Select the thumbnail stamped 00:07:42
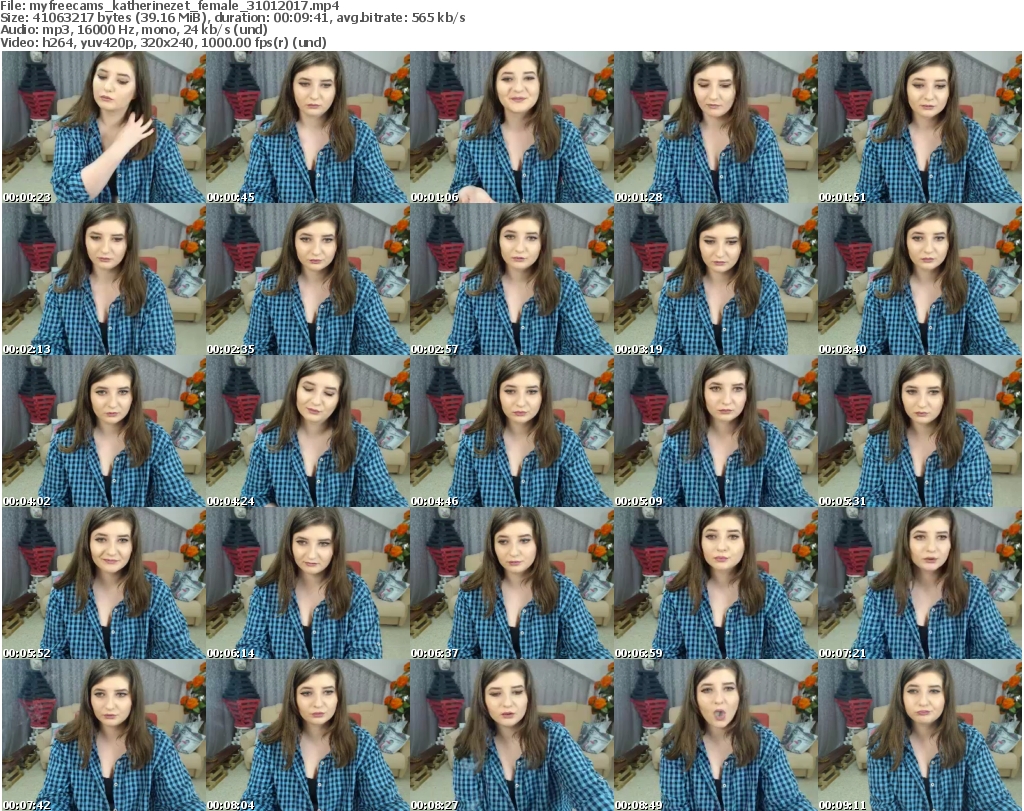This screenshot has width=1024, height=811. click(x=104, y=735)
